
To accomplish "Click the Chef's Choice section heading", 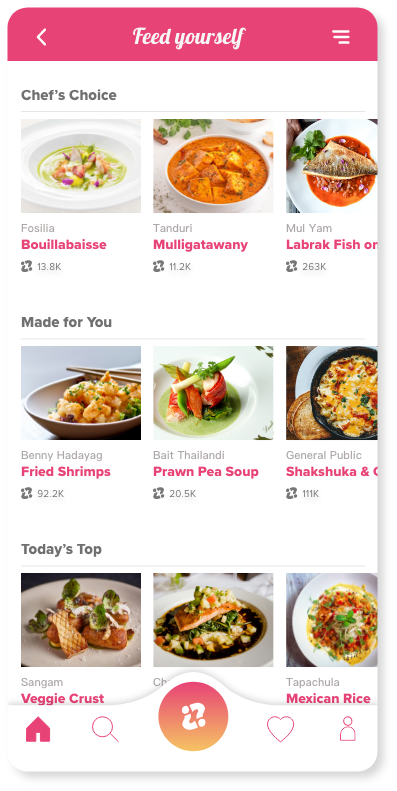I will click(69, 95).
